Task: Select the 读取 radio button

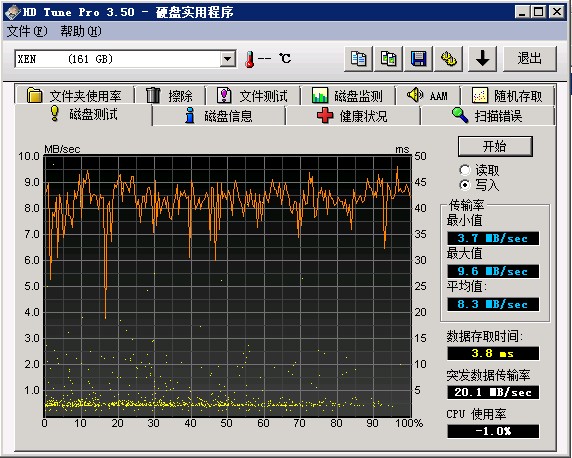Action: pyautogui.click(x=465, y=170)
